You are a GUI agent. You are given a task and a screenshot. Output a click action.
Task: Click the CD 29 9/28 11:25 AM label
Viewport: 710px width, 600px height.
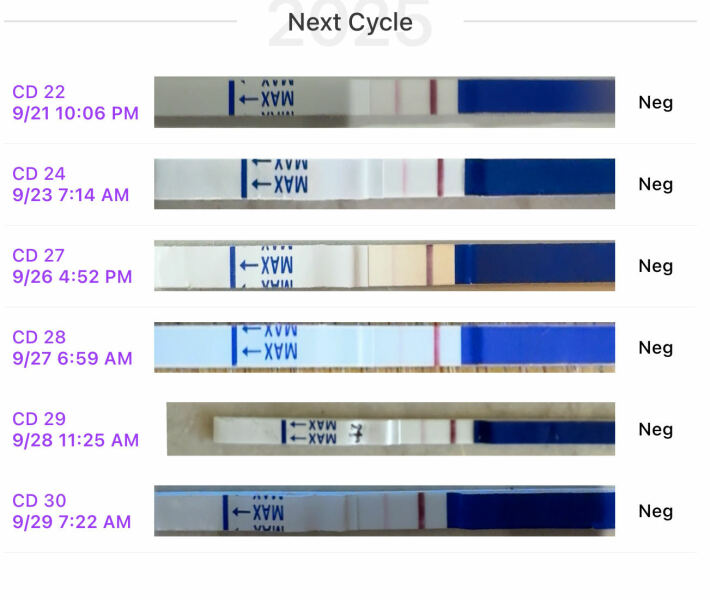pyautogui.click(x=75, y=430)
